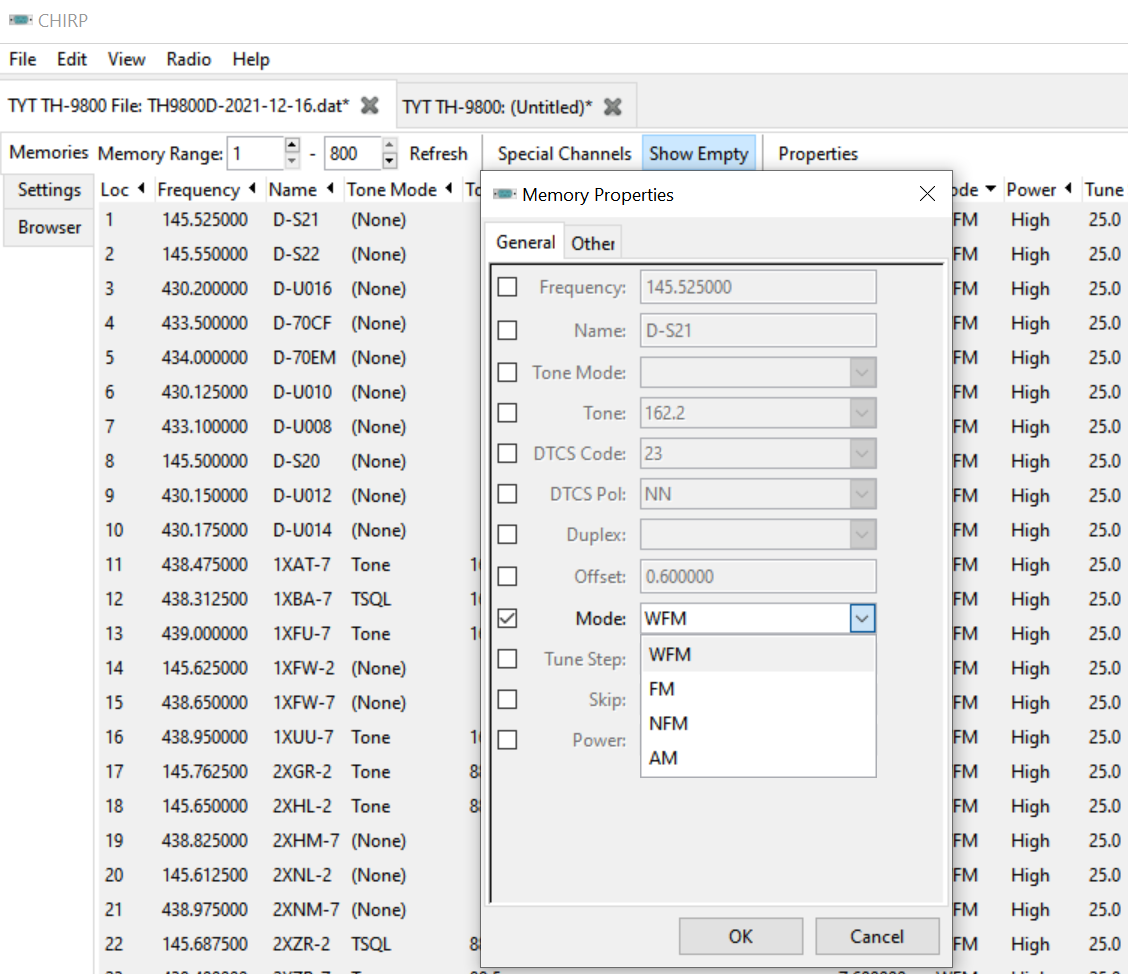The image size is (1128, 974).
Task: Switch to the General tab
Action: 525,242
